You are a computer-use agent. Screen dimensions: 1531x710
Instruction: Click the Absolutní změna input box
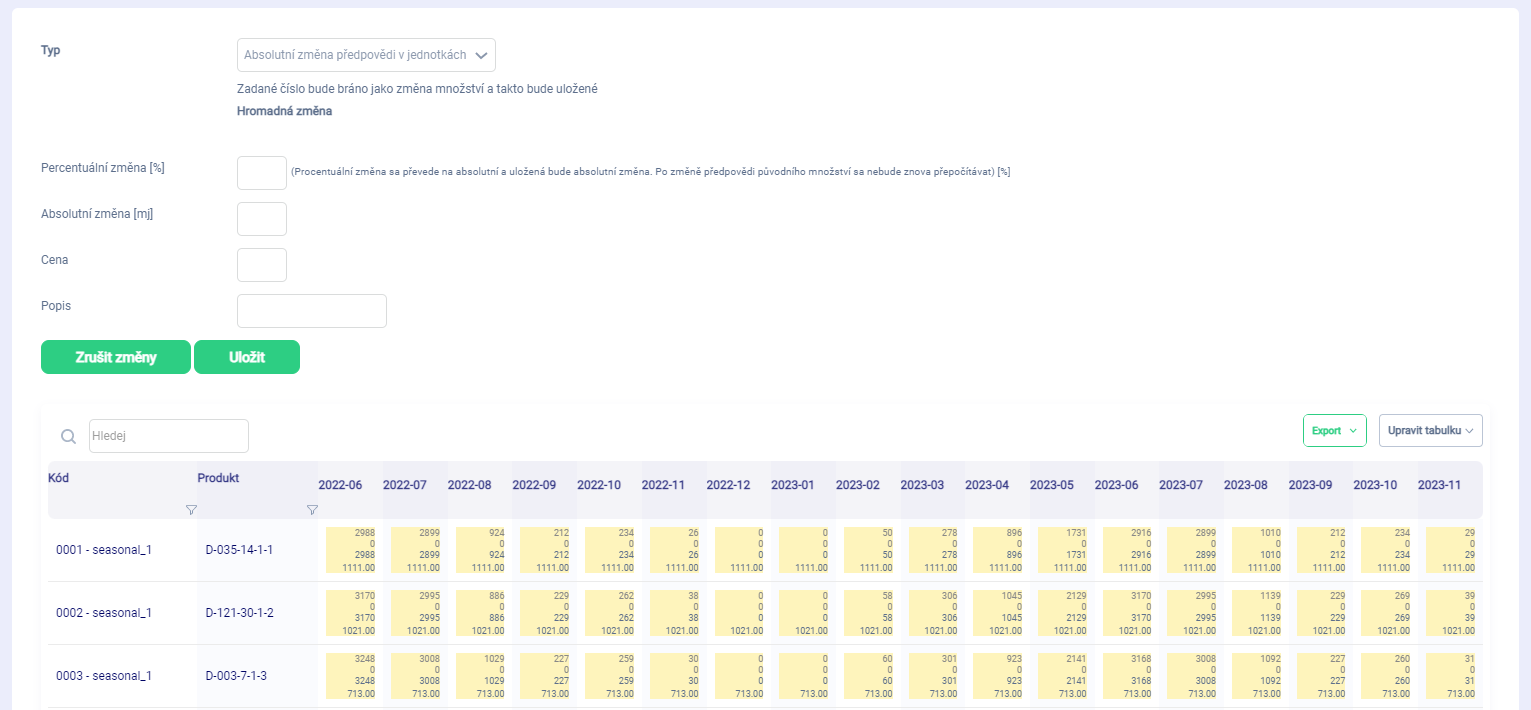[262, 219]
